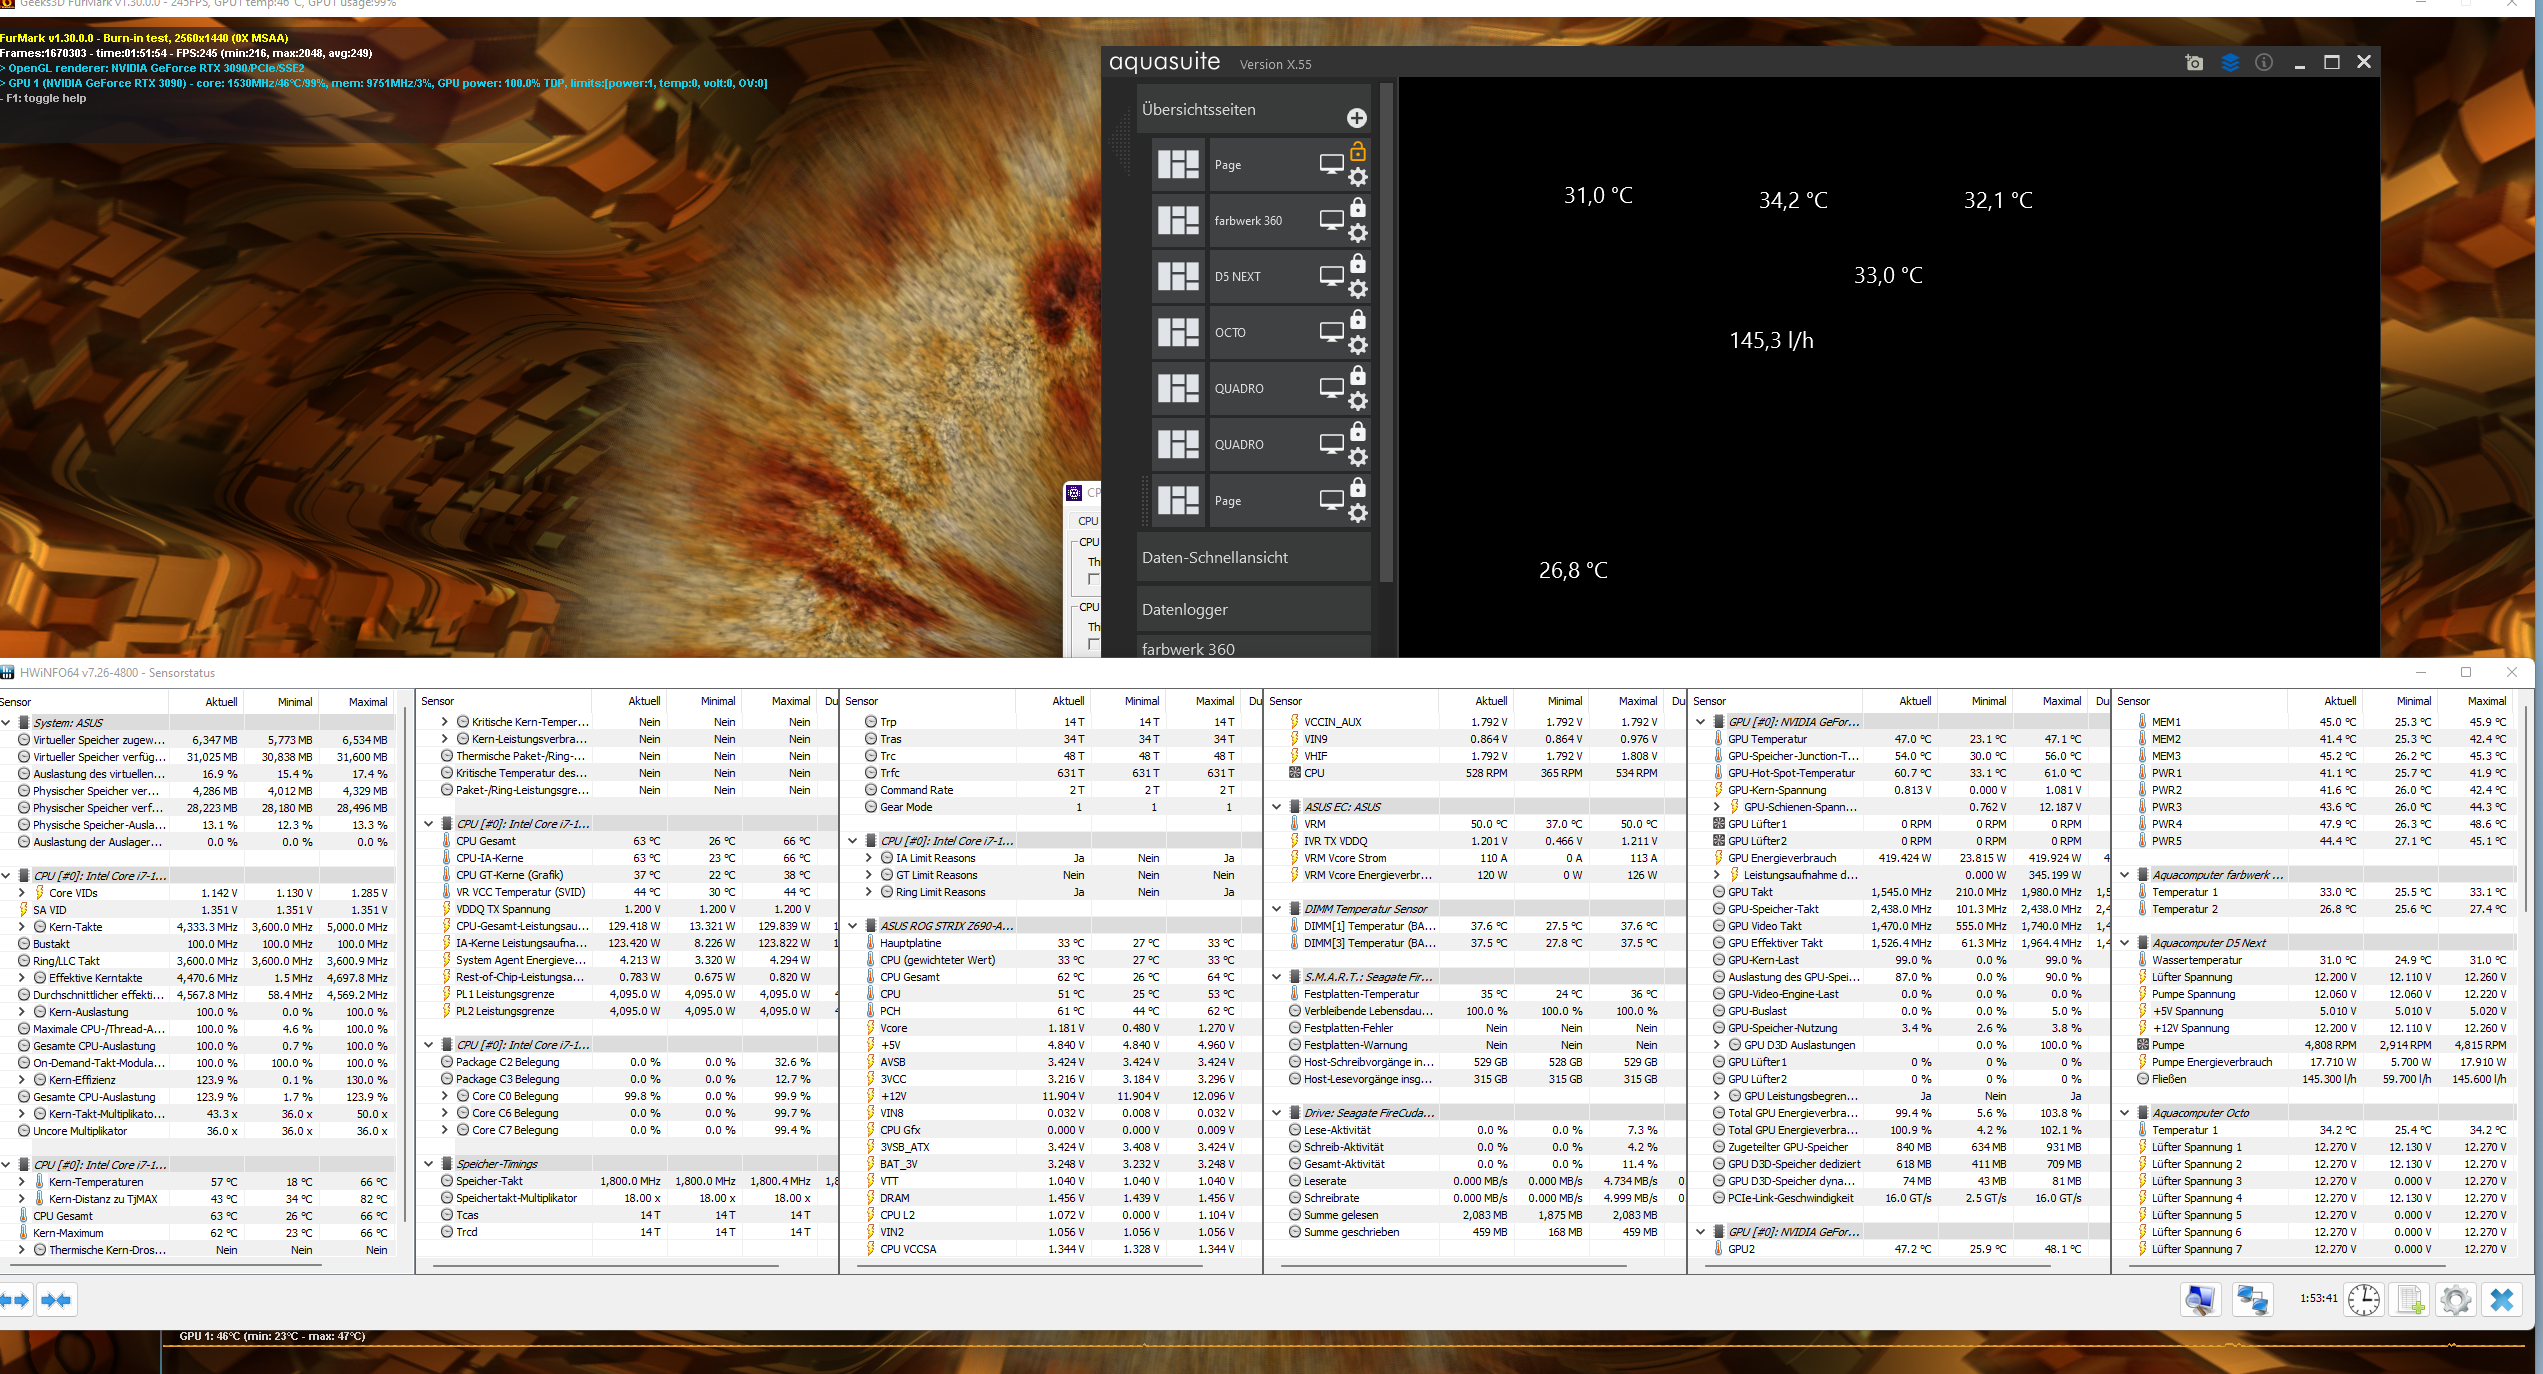Toggle the lock on farbwerk 360 page
Screen dimensions: 2543x1374
coord(1358,207)
